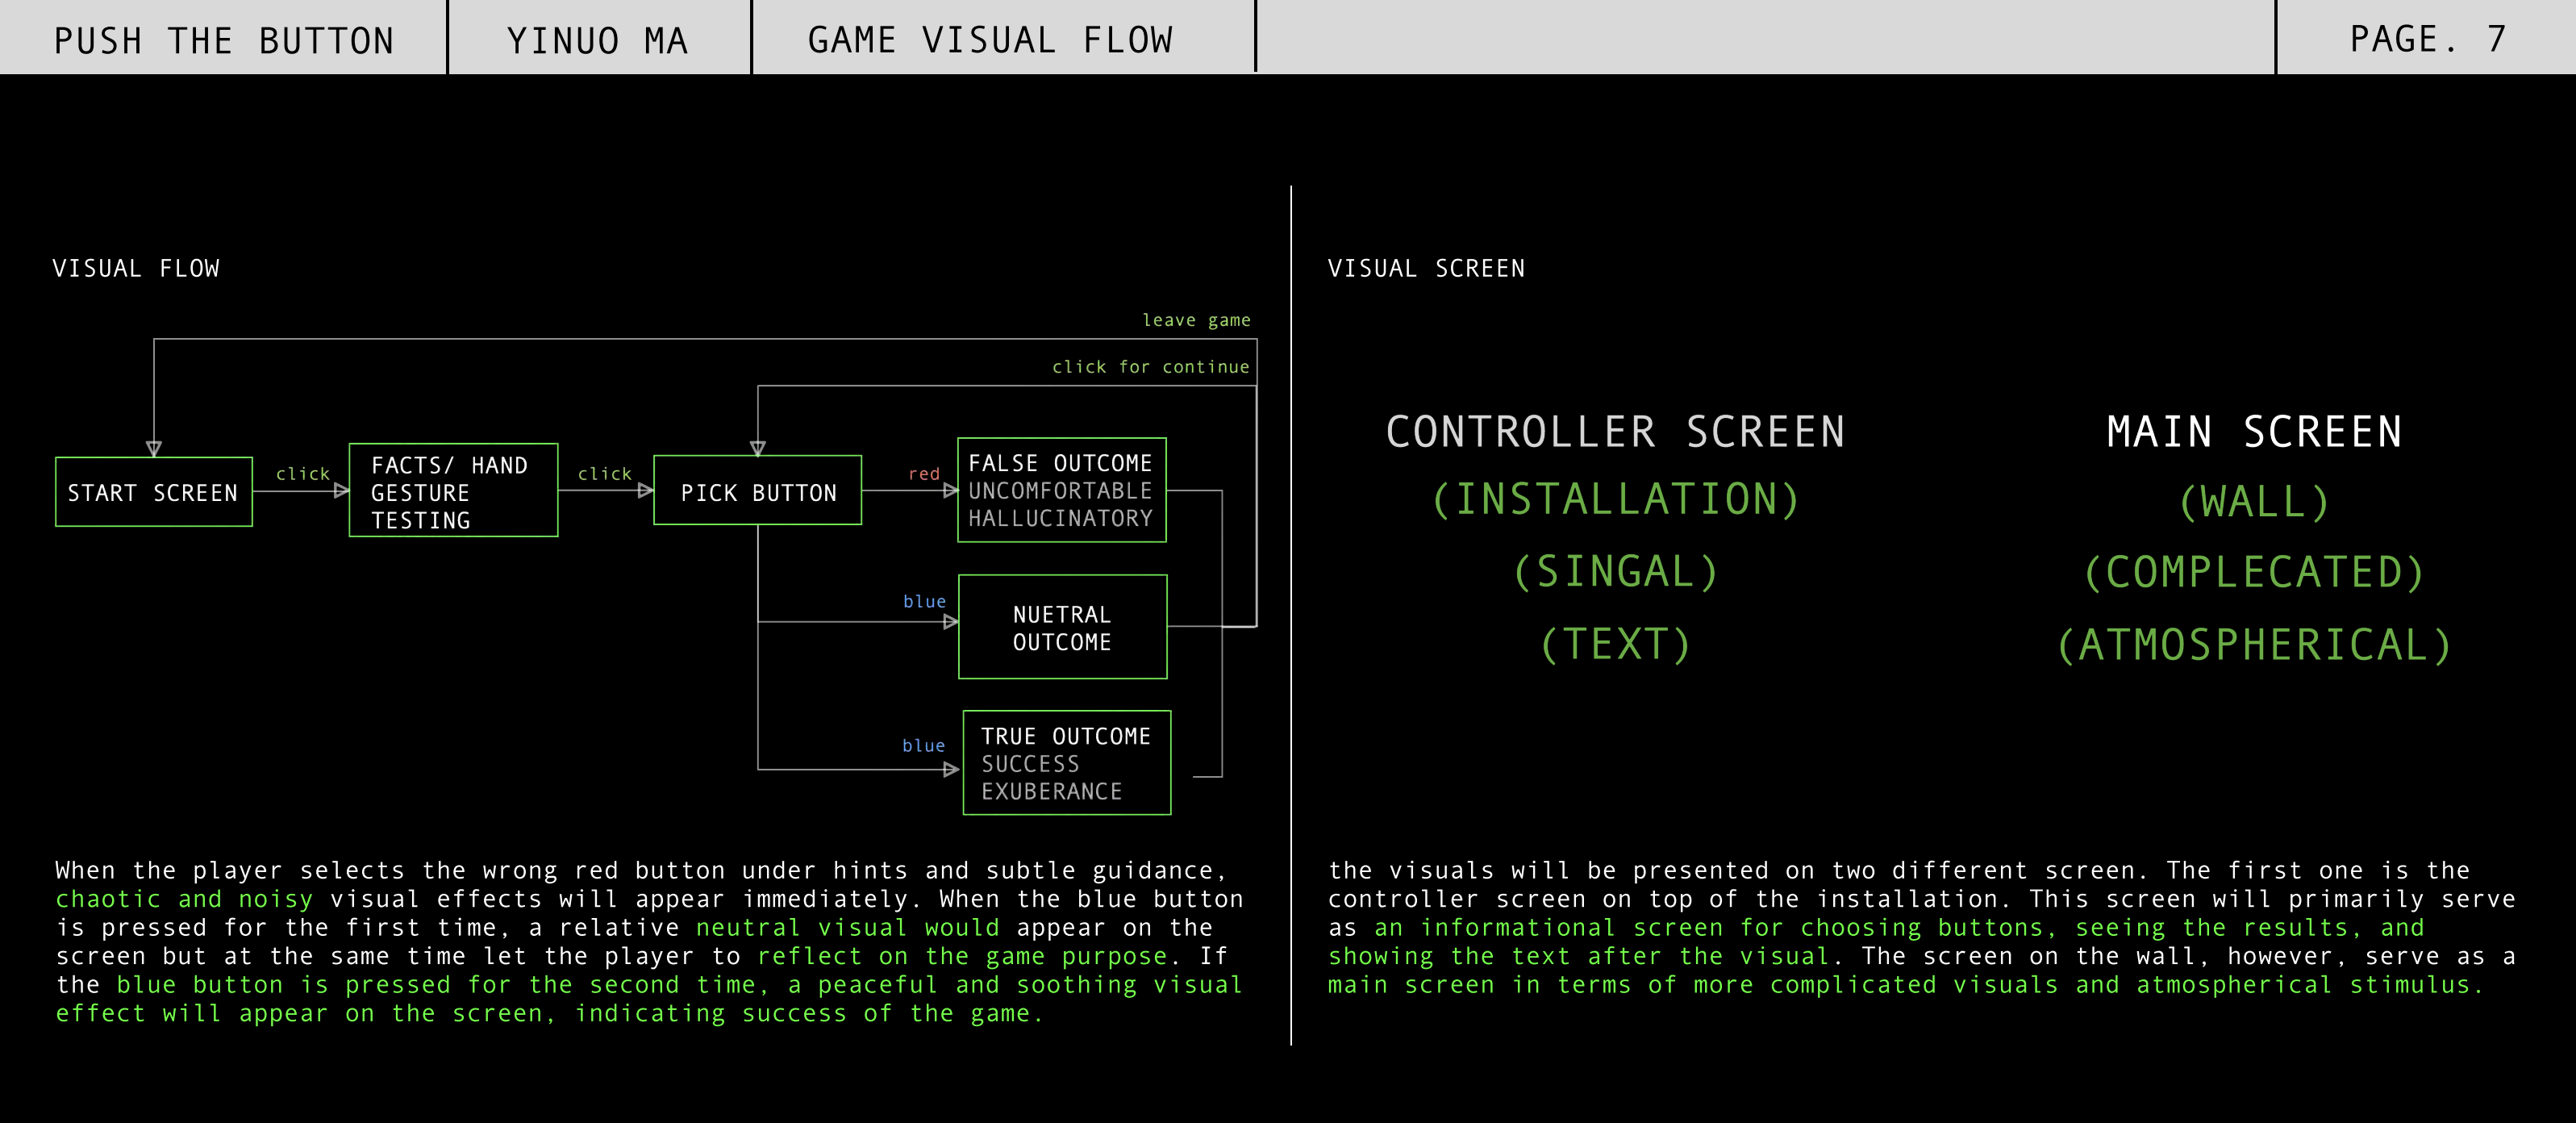Image resolution: width=2576 pixels, height=1123 pixels.
Task: Select the FACTS/ HAND GESTURE TESTING box
Action: (x=453, y=491)
